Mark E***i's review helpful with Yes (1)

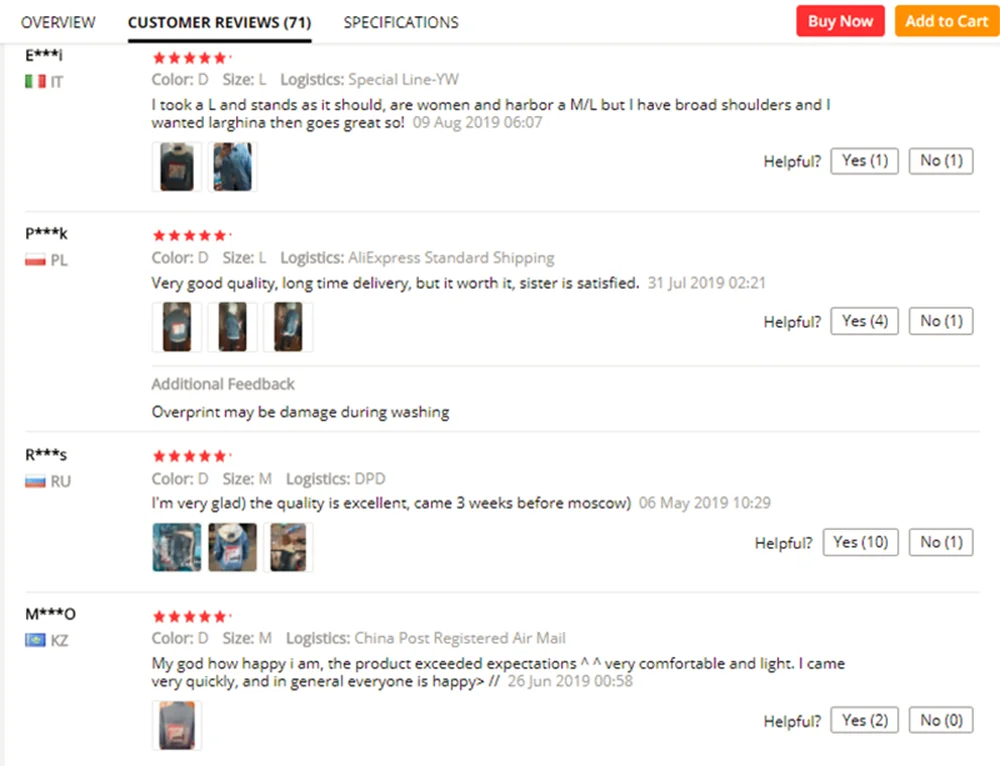point(864,161)
